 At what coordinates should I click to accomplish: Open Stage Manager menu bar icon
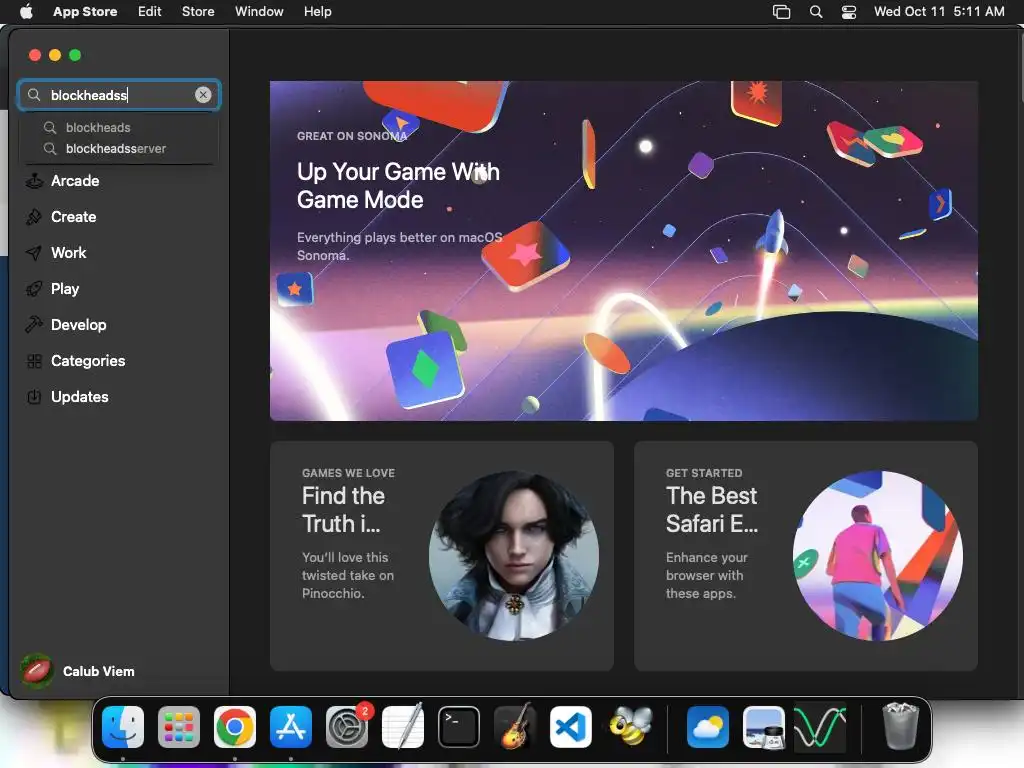pyautogui.click(x=782, y=12)
